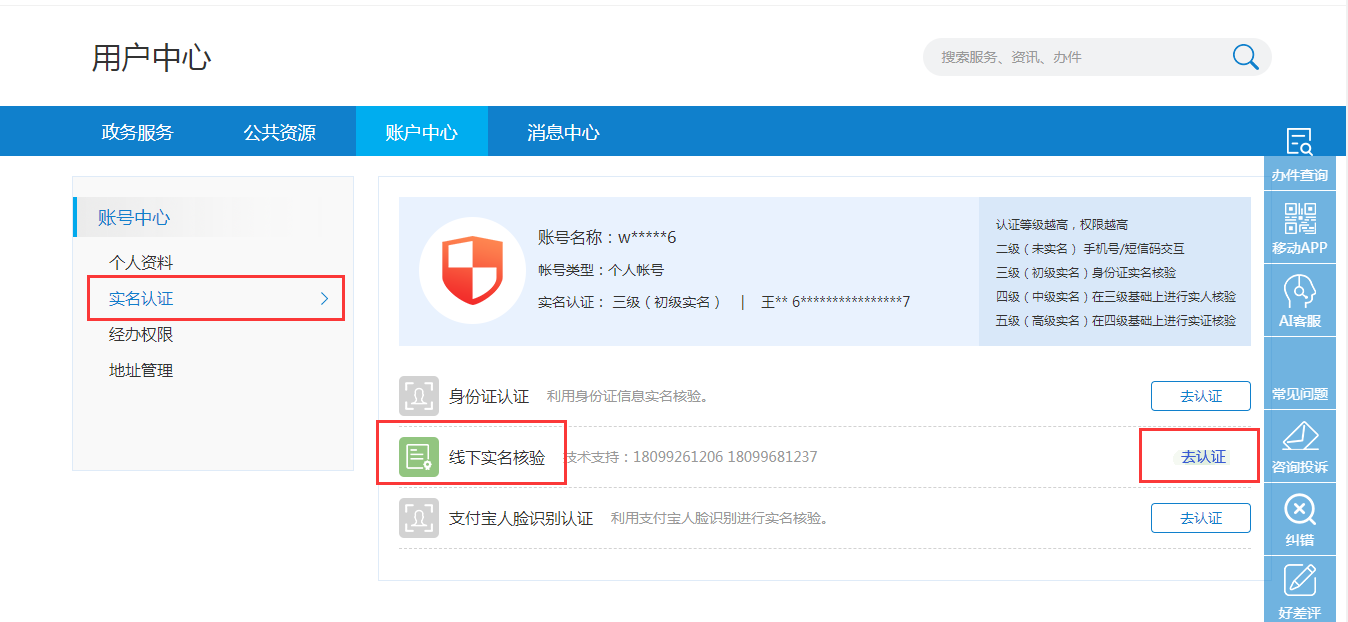Click the 身份证认证 face icon
The image size is (1348, 622).
coord(420,395)
